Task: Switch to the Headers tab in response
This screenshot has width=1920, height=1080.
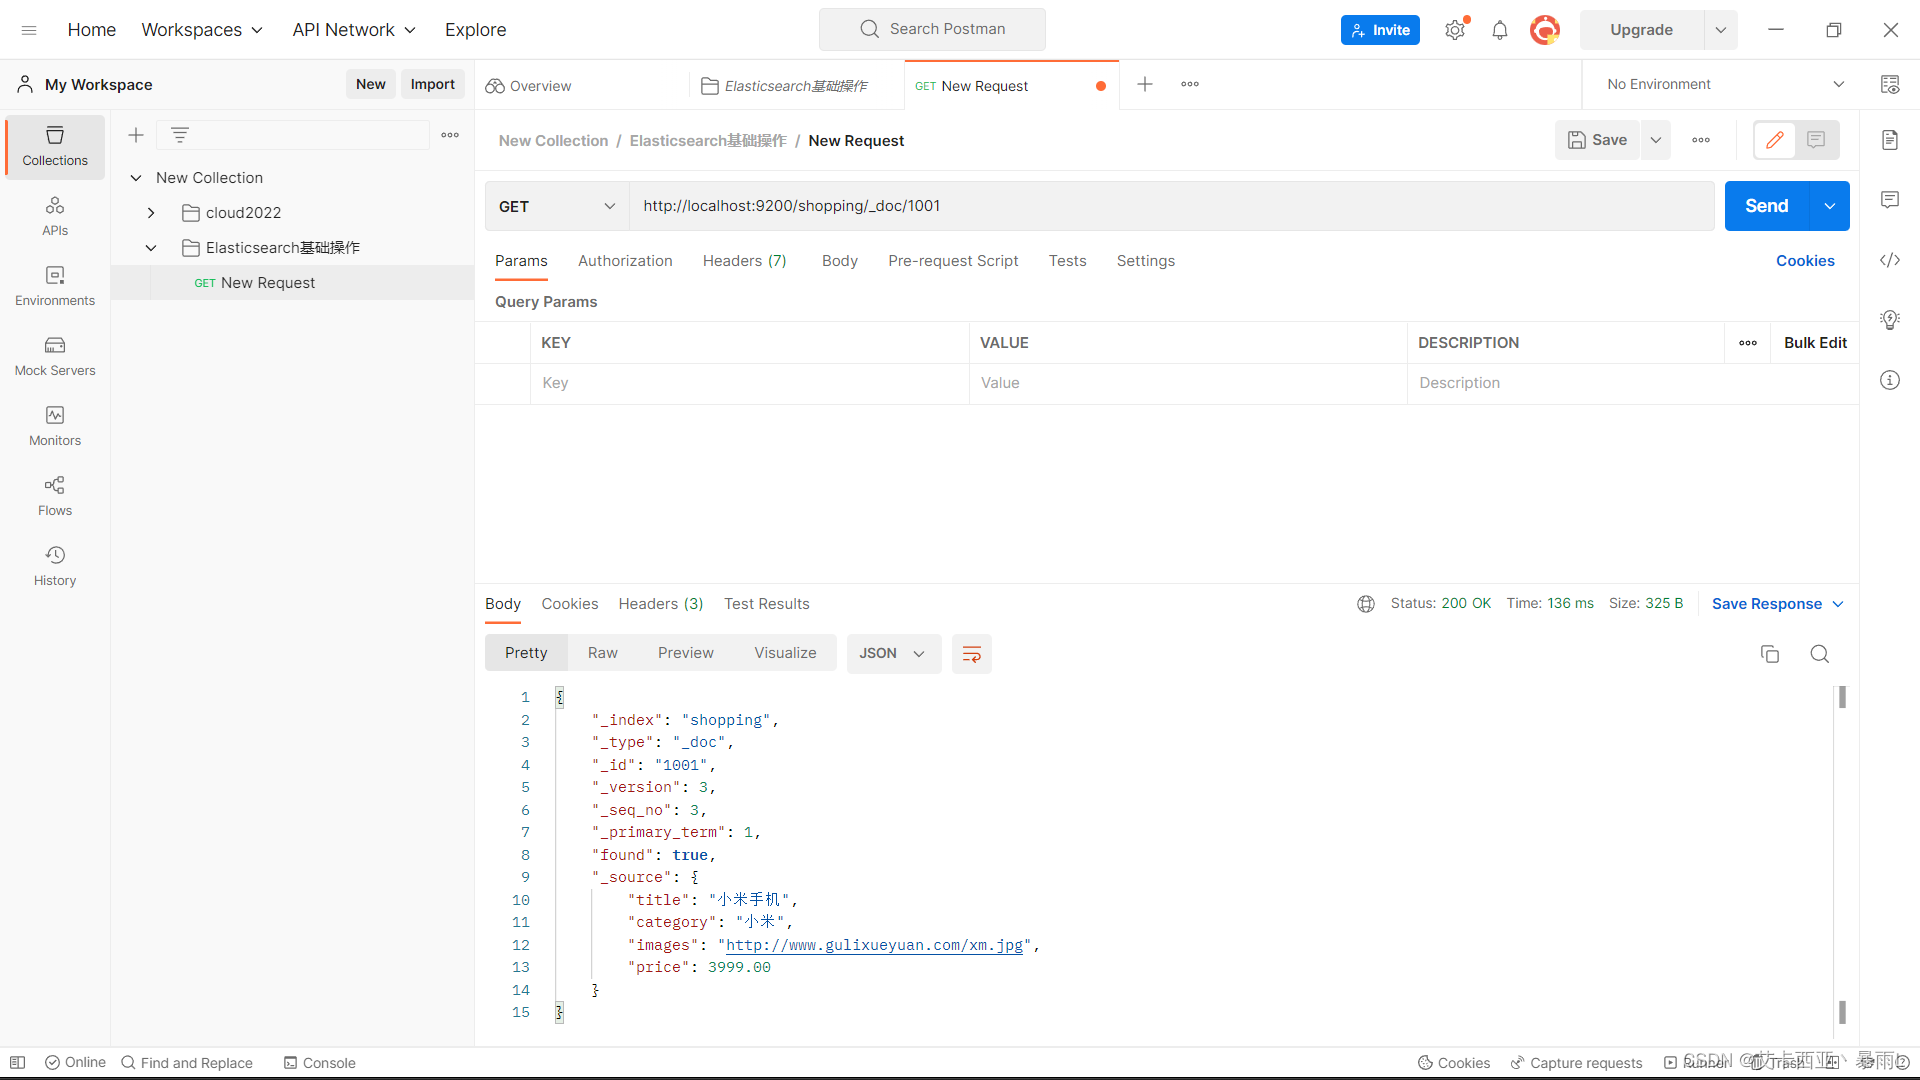Action: point(661,603)
